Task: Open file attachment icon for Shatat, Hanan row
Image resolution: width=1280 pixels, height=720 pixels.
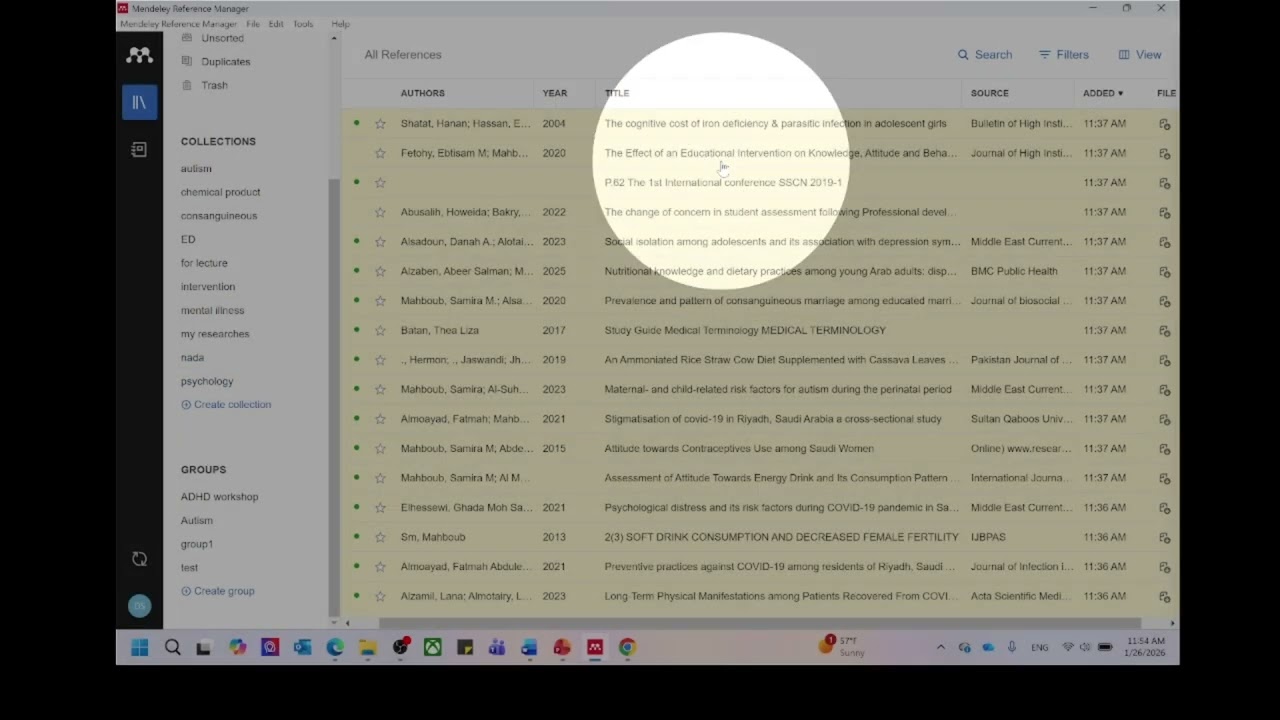Action: coord(1164,124)
